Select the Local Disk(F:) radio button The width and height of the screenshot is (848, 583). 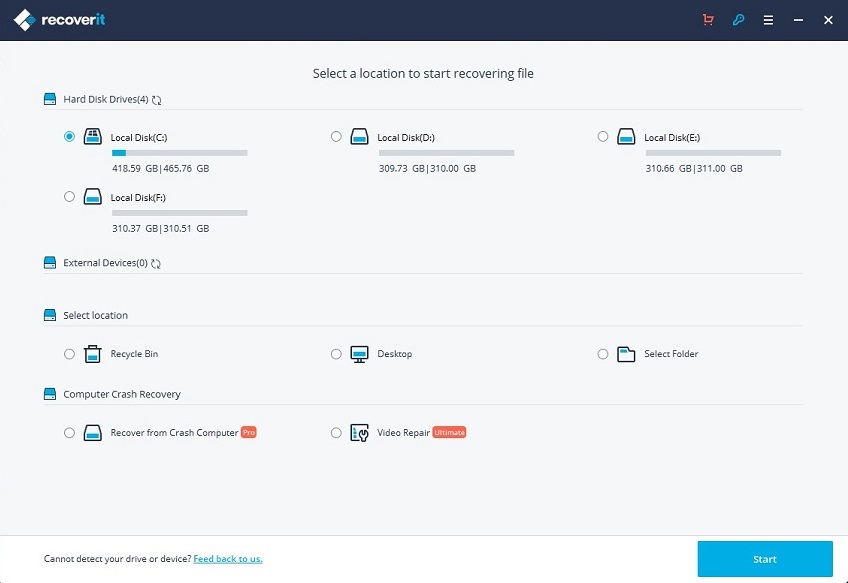click(x=69, y=196)
